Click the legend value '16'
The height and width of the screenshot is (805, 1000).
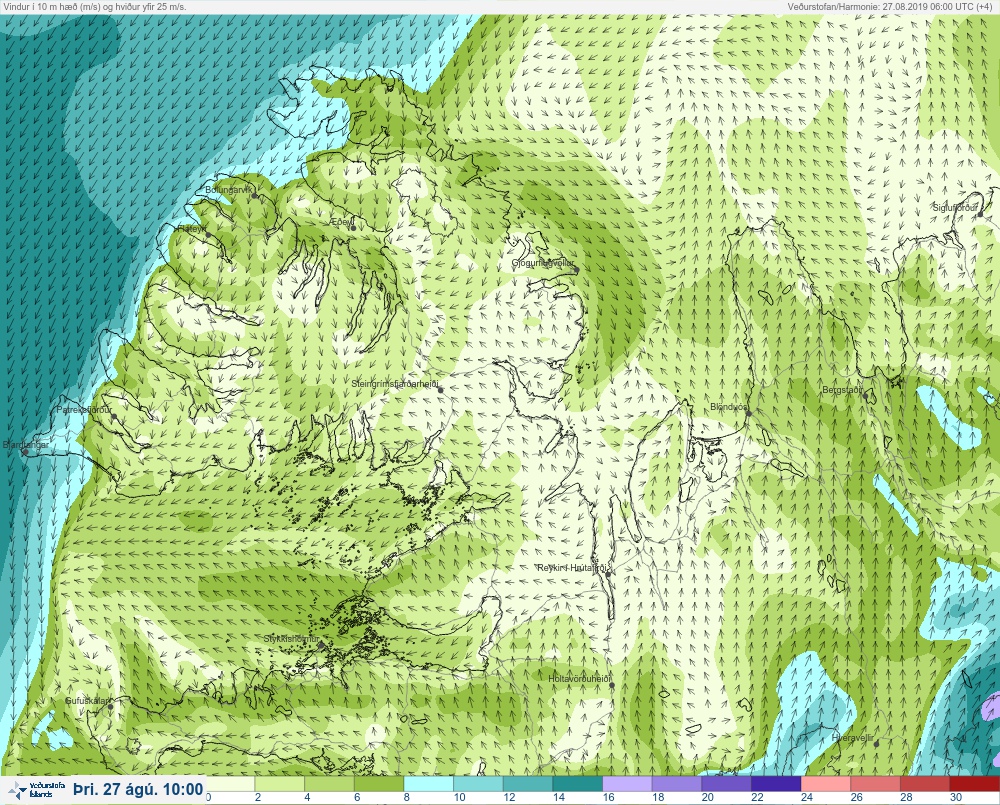pos(608,797)
